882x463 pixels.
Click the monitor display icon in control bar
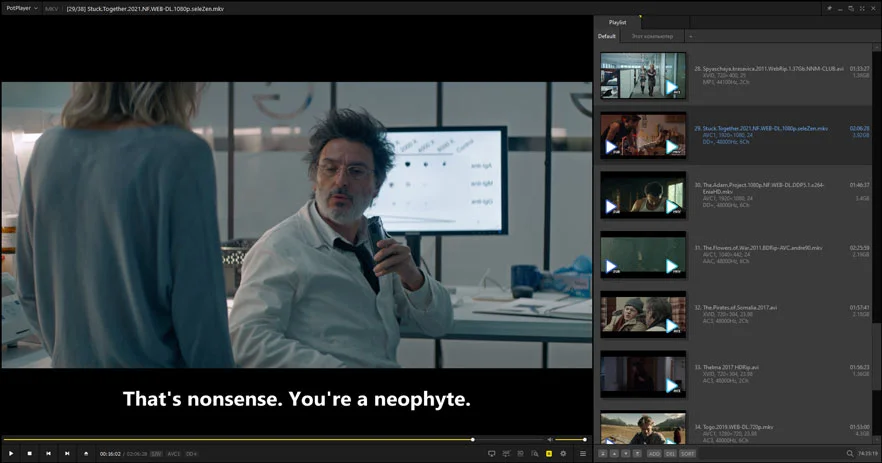[x=492, y=453]
